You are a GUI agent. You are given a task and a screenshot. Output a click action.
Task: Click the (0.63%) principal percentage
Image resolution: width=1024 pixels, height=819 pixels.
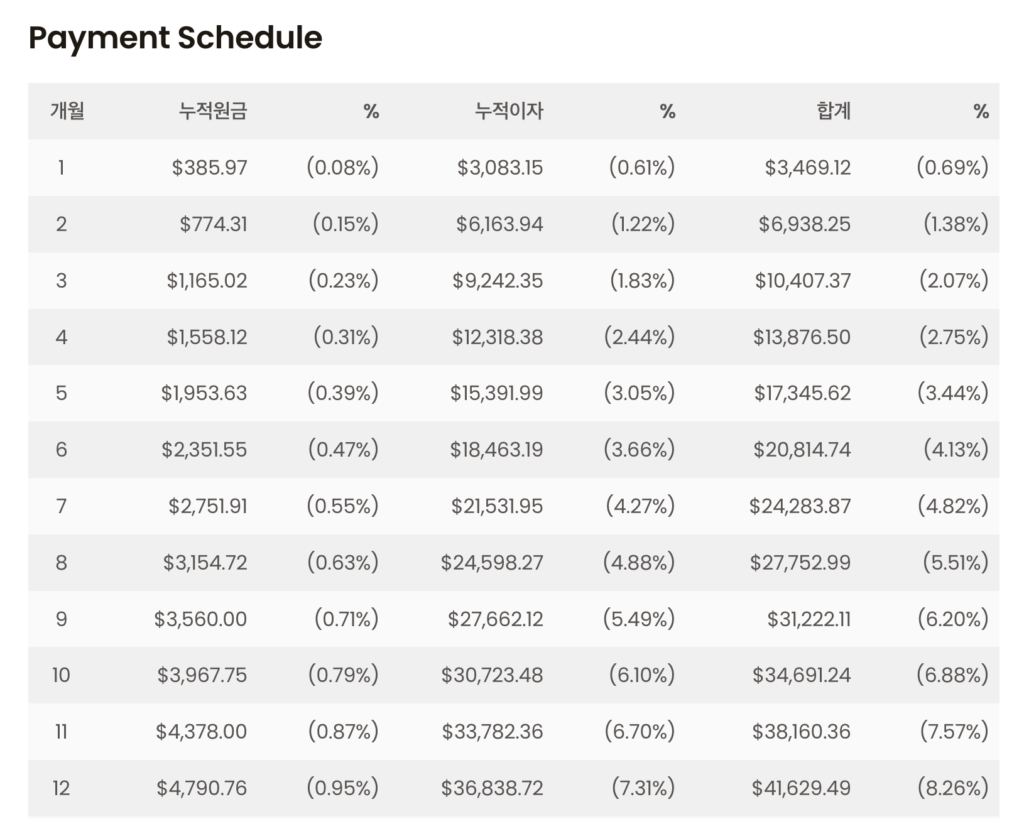(x=343, y=562)
